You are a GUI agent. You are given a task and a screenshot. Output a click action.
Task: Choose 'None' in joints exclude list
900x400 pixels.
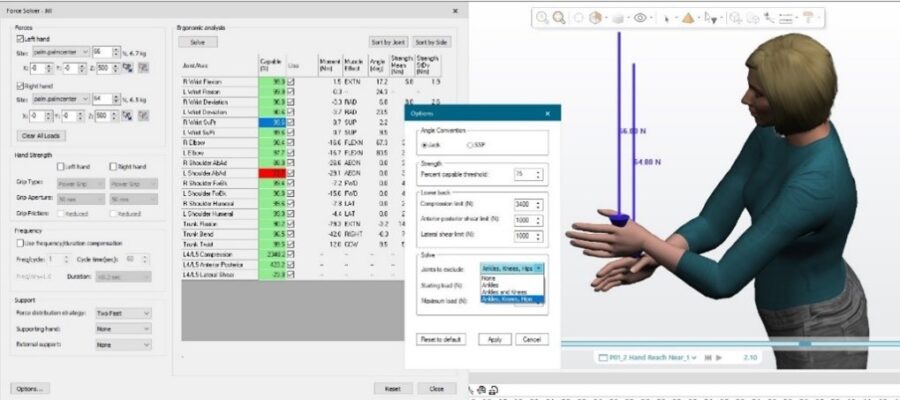[x=489, y=278]
